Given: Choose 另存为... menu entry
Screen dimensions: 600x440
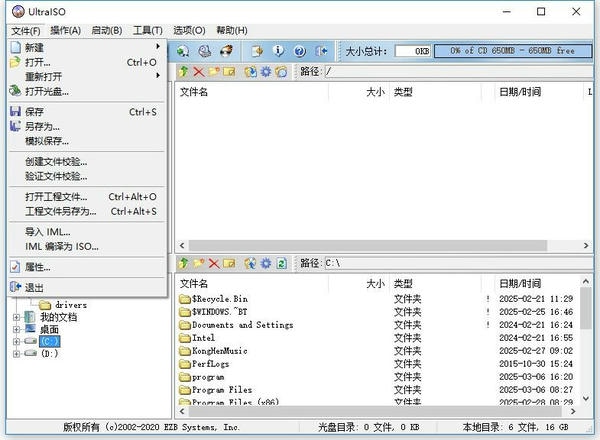Looking at the screenshot, I should (87, 126).
